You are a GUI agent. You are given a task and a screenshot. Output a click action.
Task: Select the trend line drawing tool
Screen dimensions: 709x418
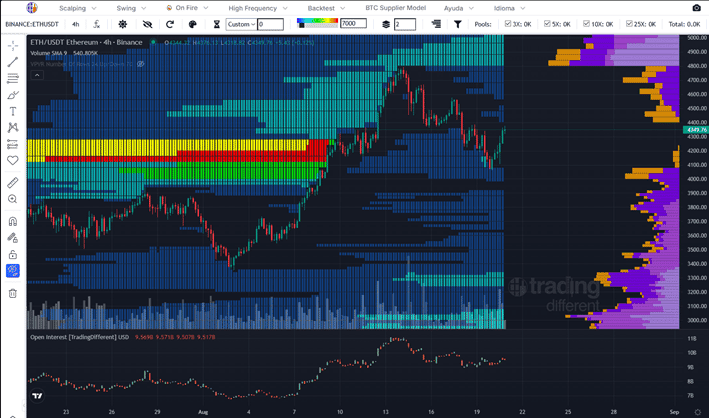coord(13,62)
